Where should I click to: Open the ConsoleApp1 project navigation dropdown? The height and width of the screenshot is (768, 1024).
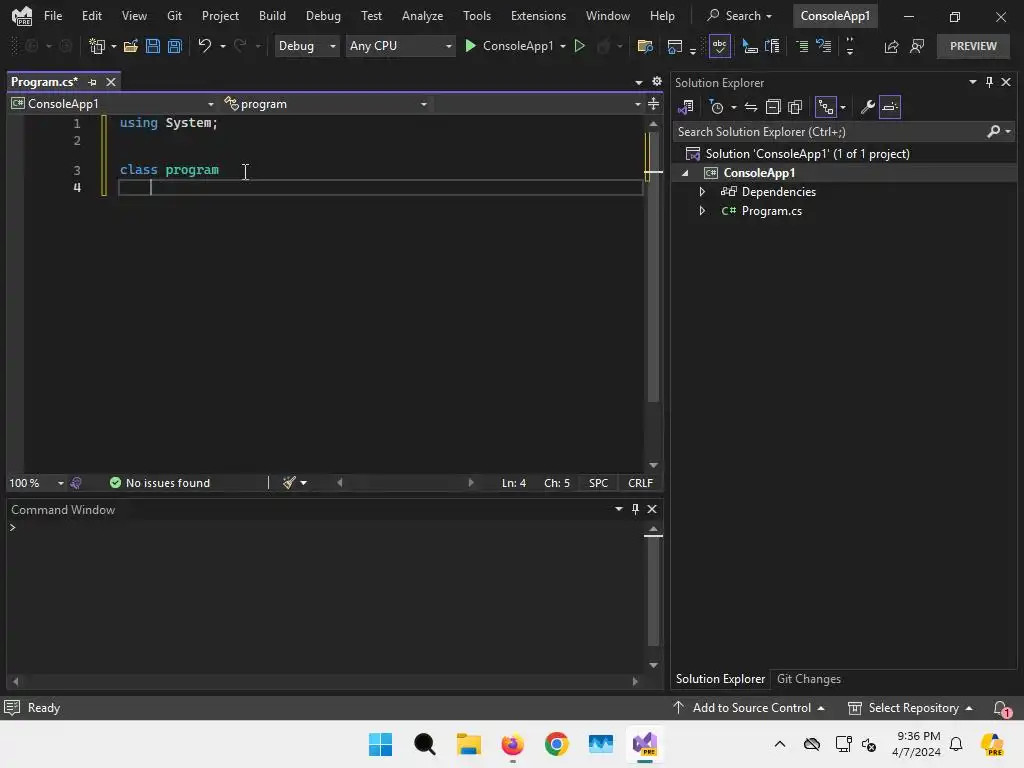point(112,104)
